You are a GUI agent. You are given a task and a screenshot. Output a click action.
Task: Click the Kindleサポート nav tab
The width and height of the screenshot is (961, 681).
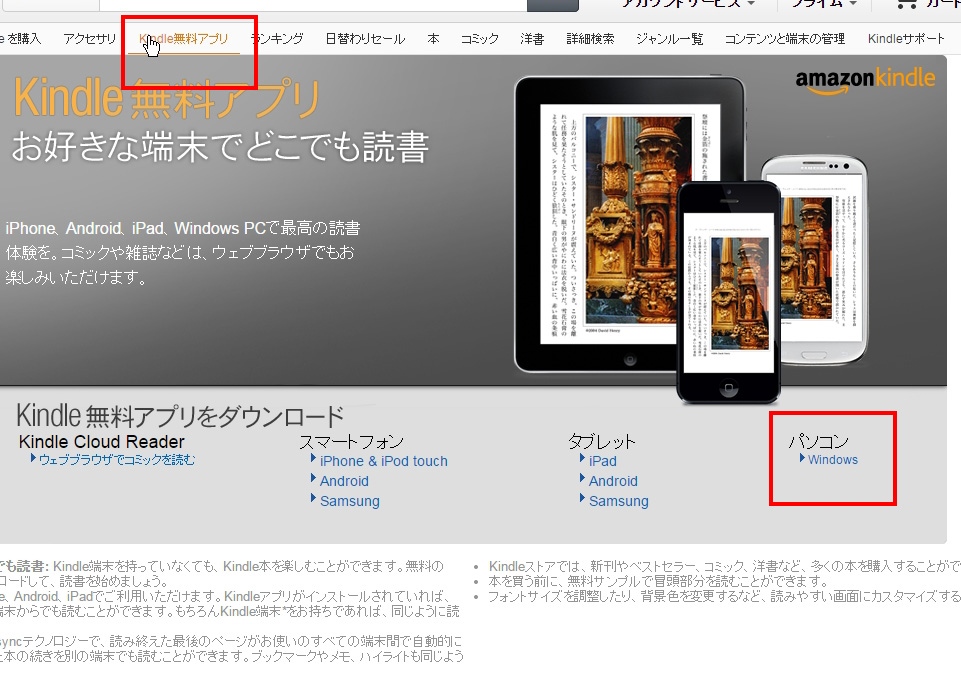click(906, 39)
